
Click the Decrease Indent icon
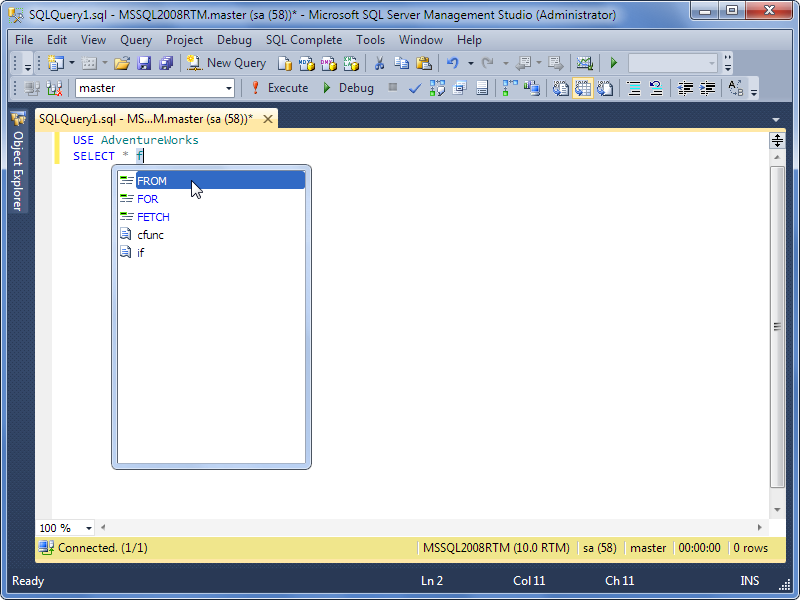tap(685, 88)
